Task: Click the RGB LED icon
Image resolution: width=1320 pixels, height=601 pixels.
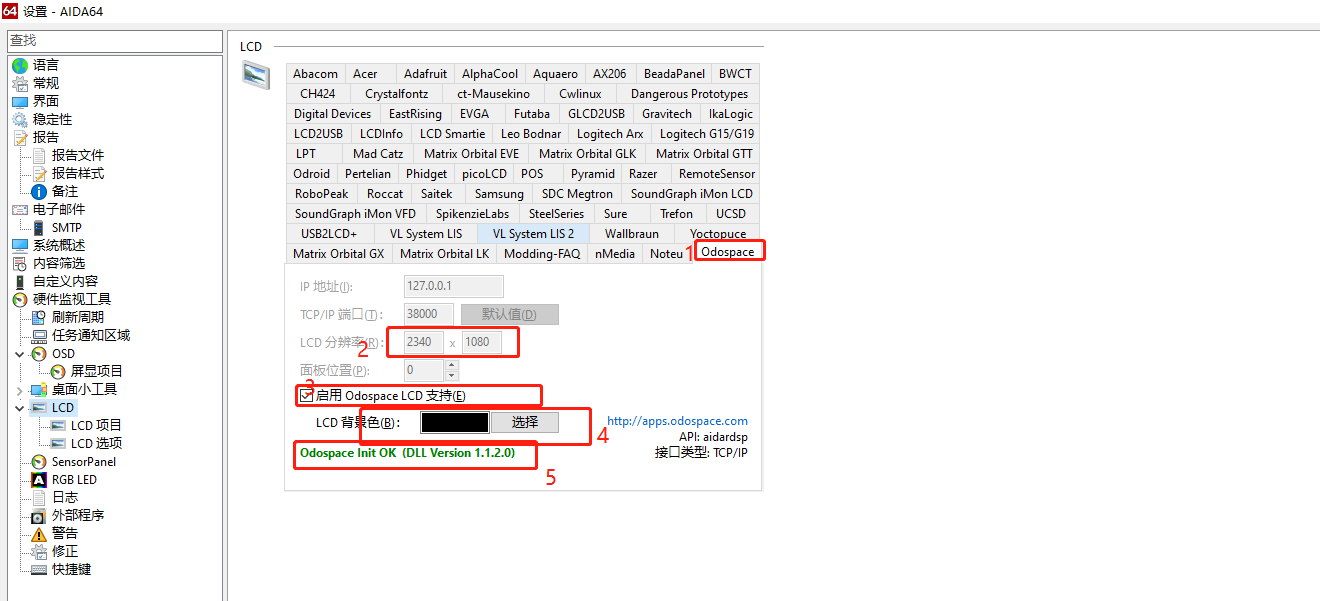Action: click(39, 479)
